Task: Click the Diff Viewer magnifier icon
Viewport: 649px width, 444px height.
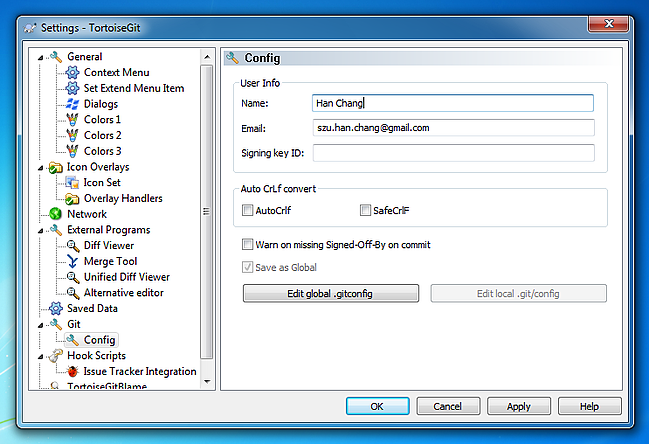Action: pyautogui.click(x=73, y=246)
